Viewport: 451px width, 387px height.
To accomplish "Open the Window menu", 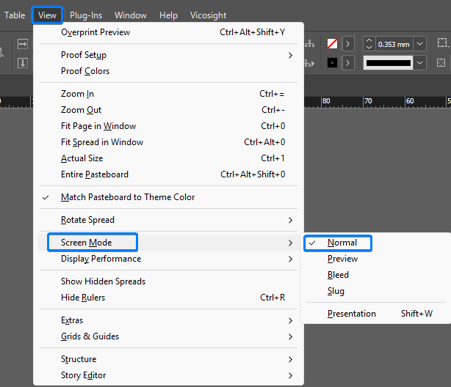I will click(x=130, y=15).
